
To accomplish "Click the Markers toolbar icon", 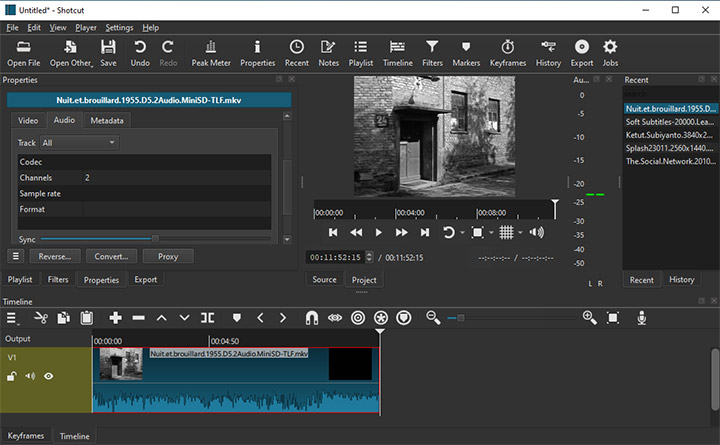I will (x=466, y=52).
